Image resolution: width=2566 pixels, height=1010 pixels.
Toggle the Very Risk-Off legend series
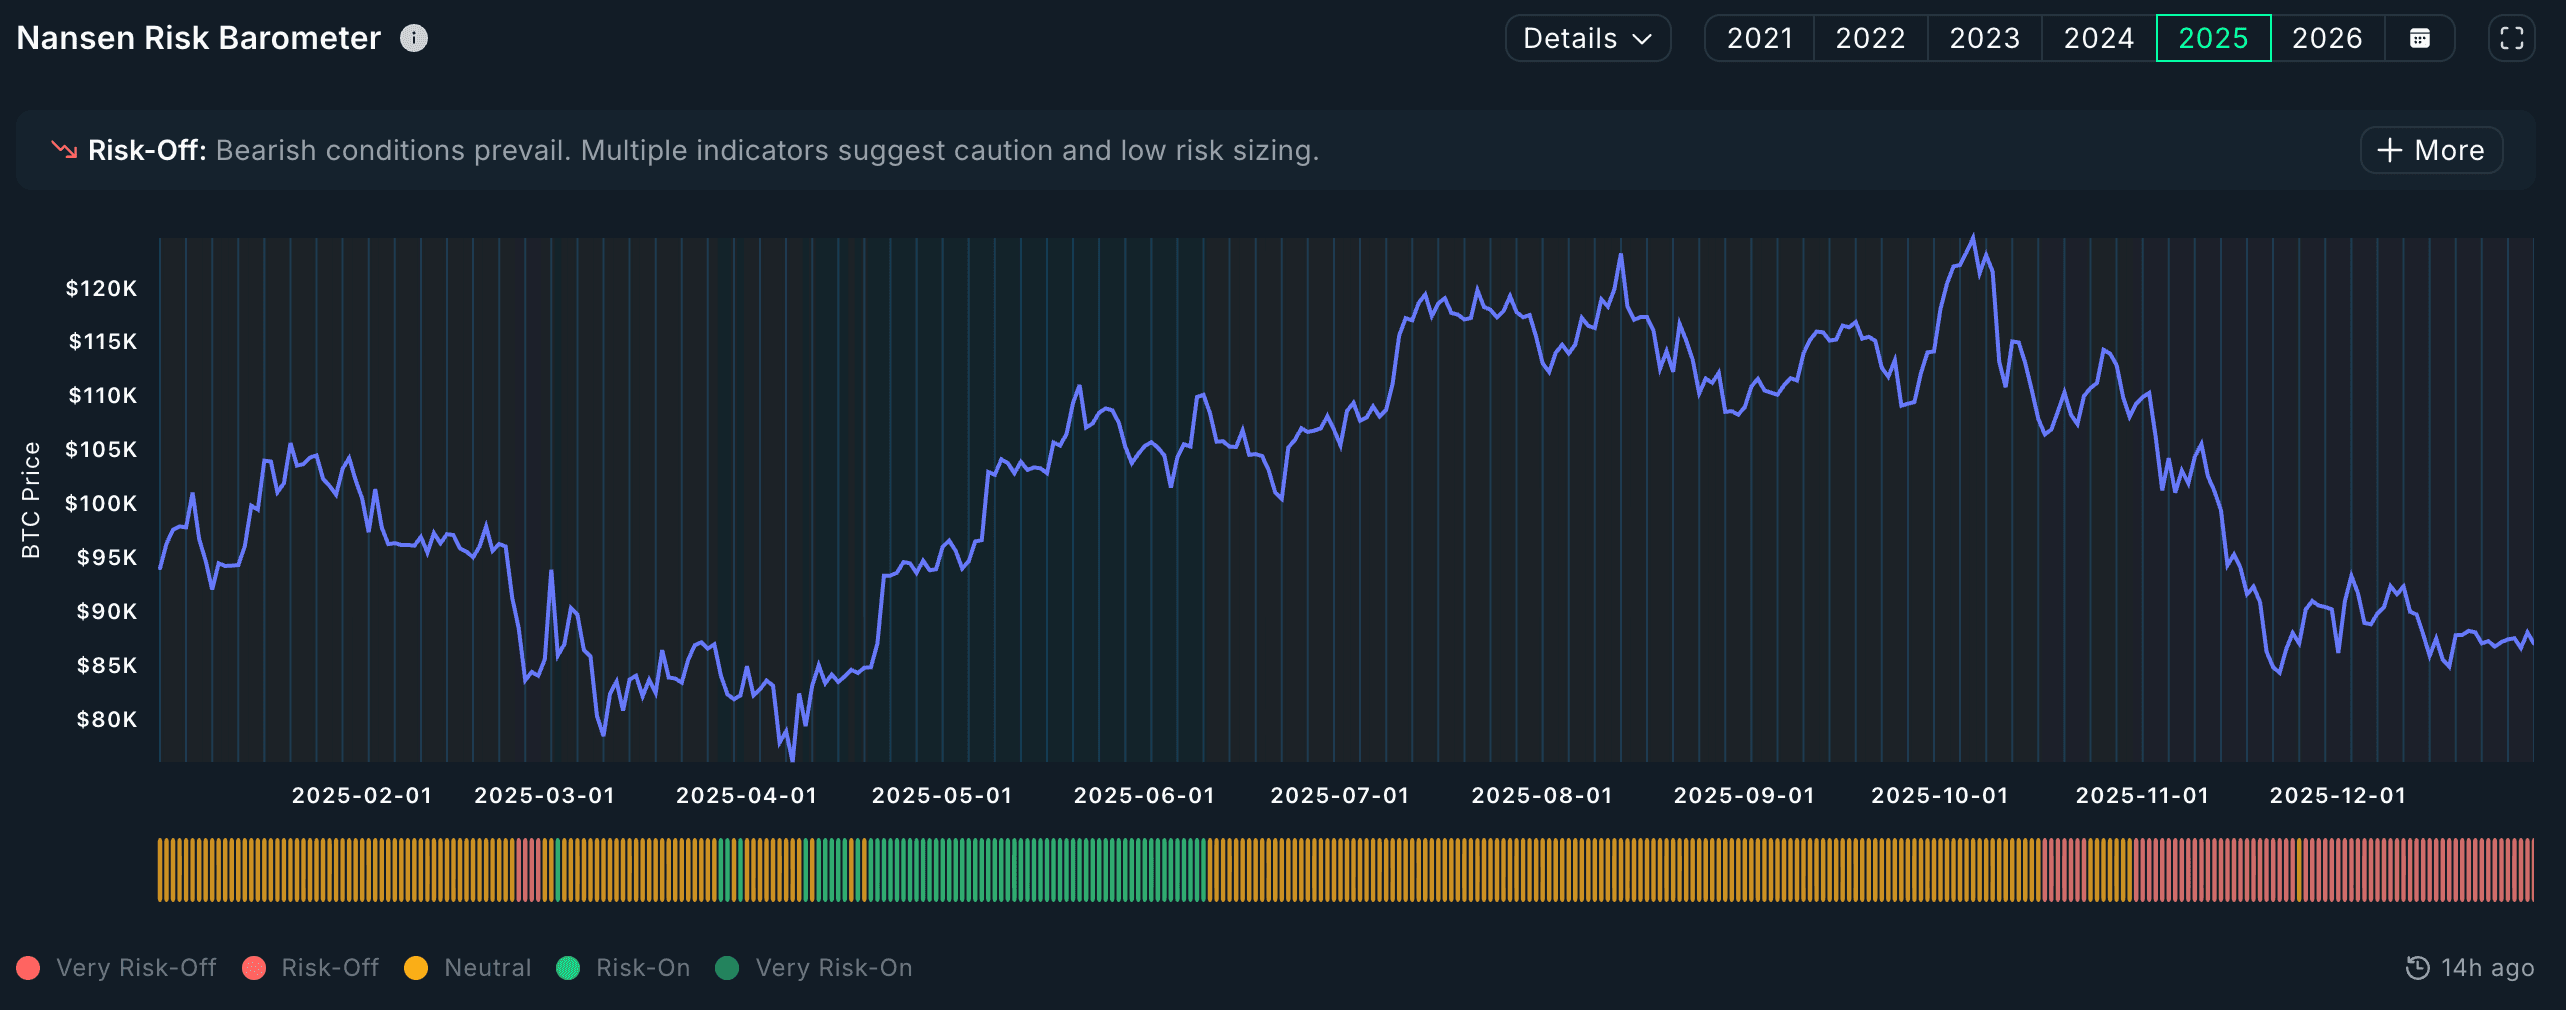click(x=116, y=968)
